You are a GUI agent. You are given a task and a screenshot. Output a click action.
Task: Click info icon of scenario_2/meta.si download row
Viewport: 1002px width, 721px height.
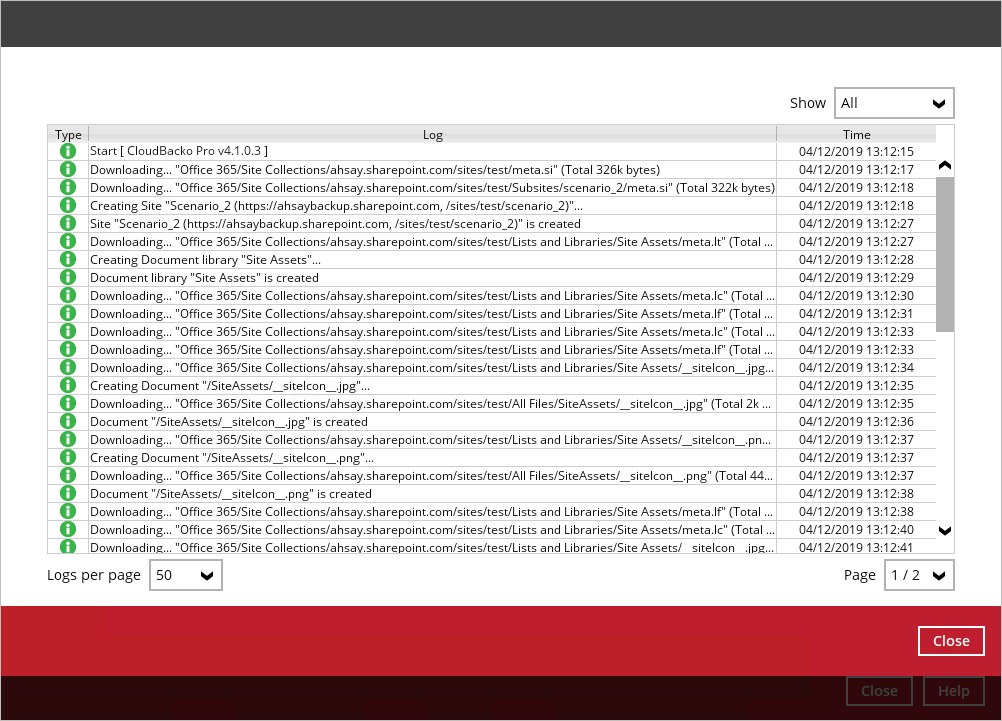point(68,187)
